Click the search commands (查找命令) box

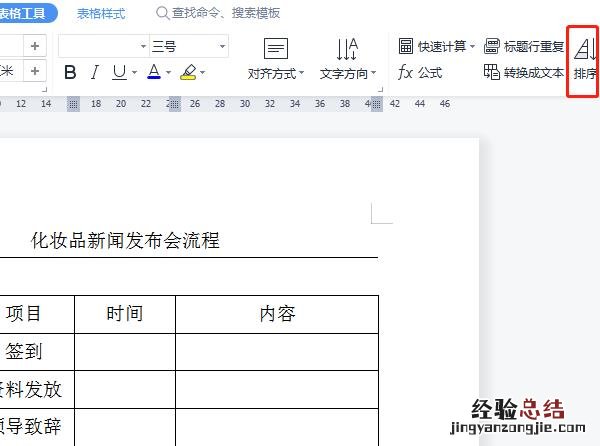[225, 14]
